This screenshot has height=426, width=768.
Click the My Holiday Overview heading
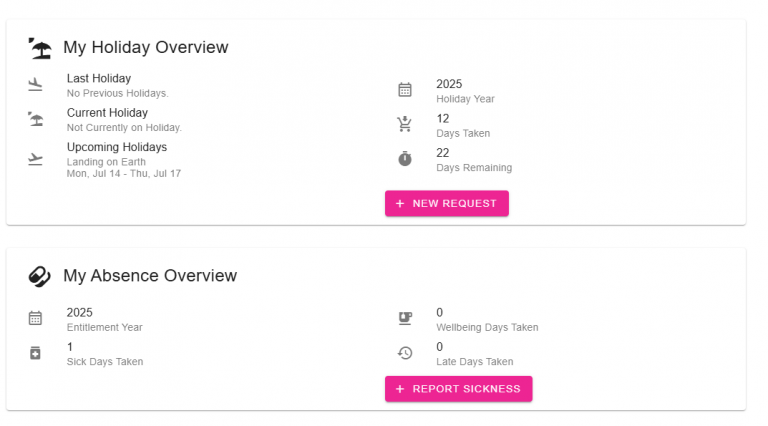click(146, 48)
